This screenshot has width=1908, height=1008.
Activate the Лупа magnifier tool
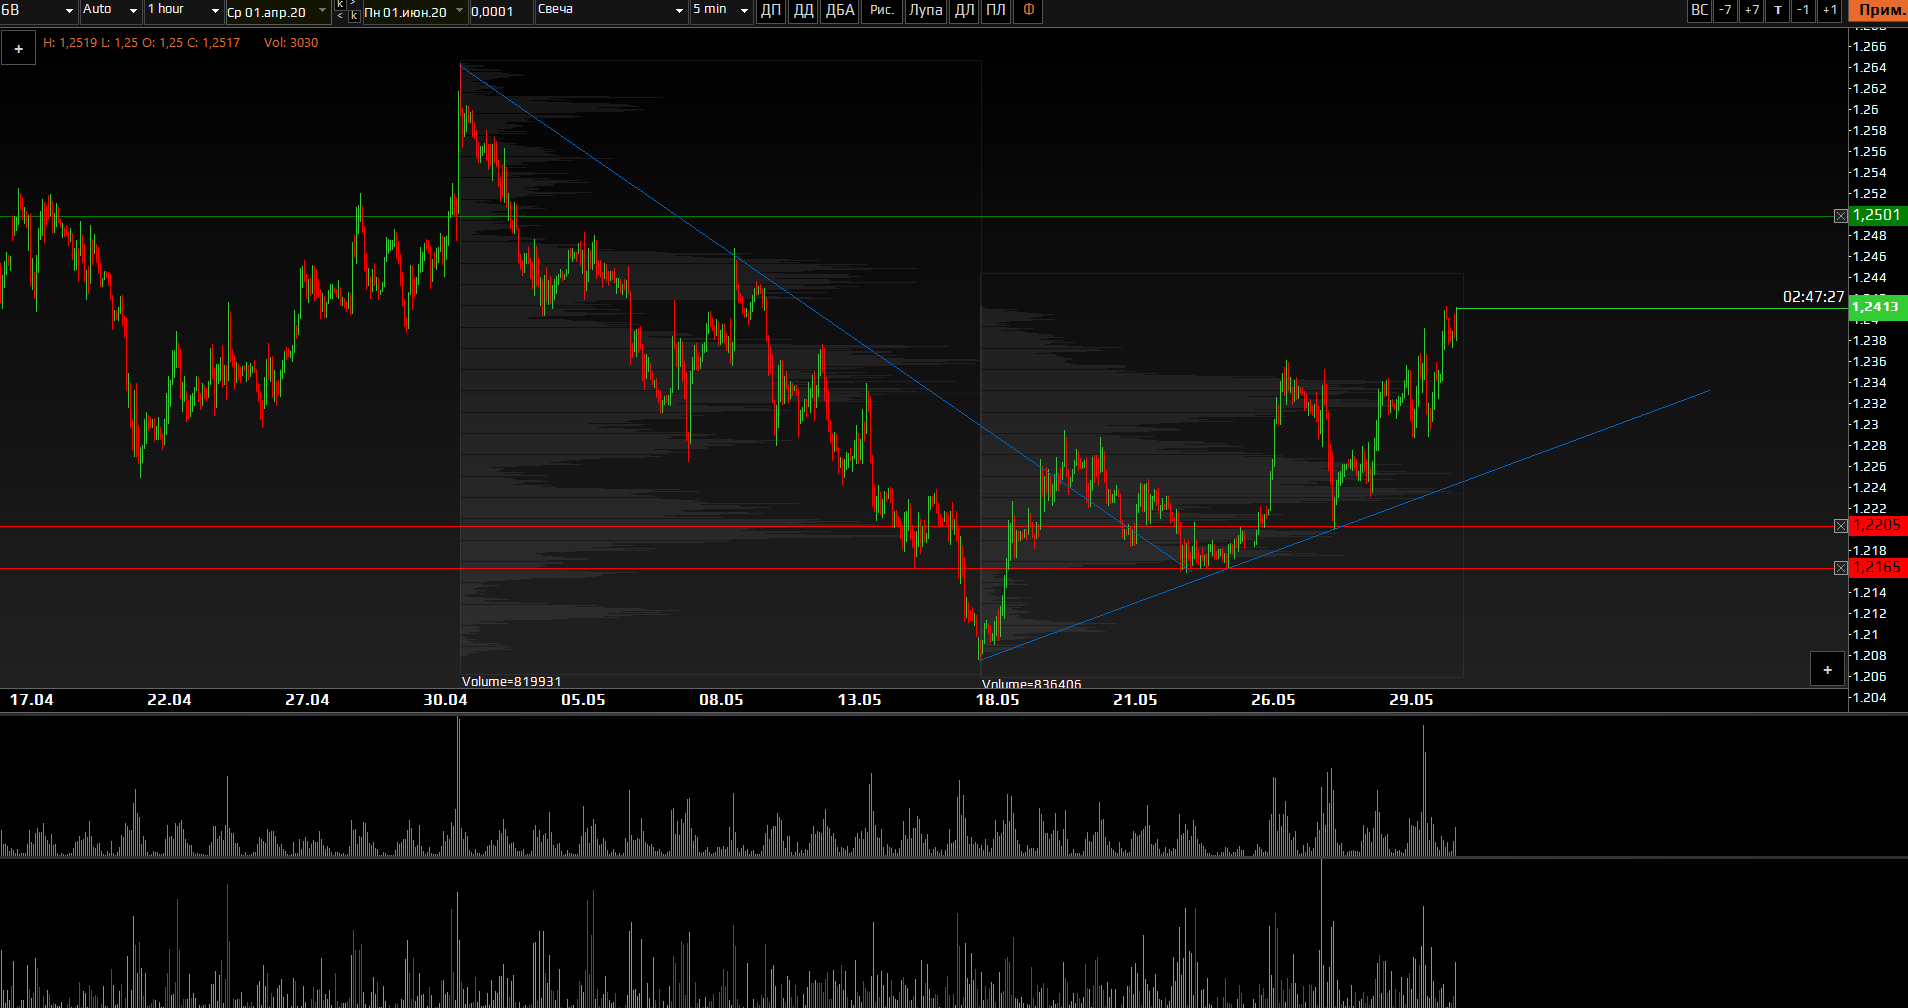pyautogui.click(x=925, y=11)
